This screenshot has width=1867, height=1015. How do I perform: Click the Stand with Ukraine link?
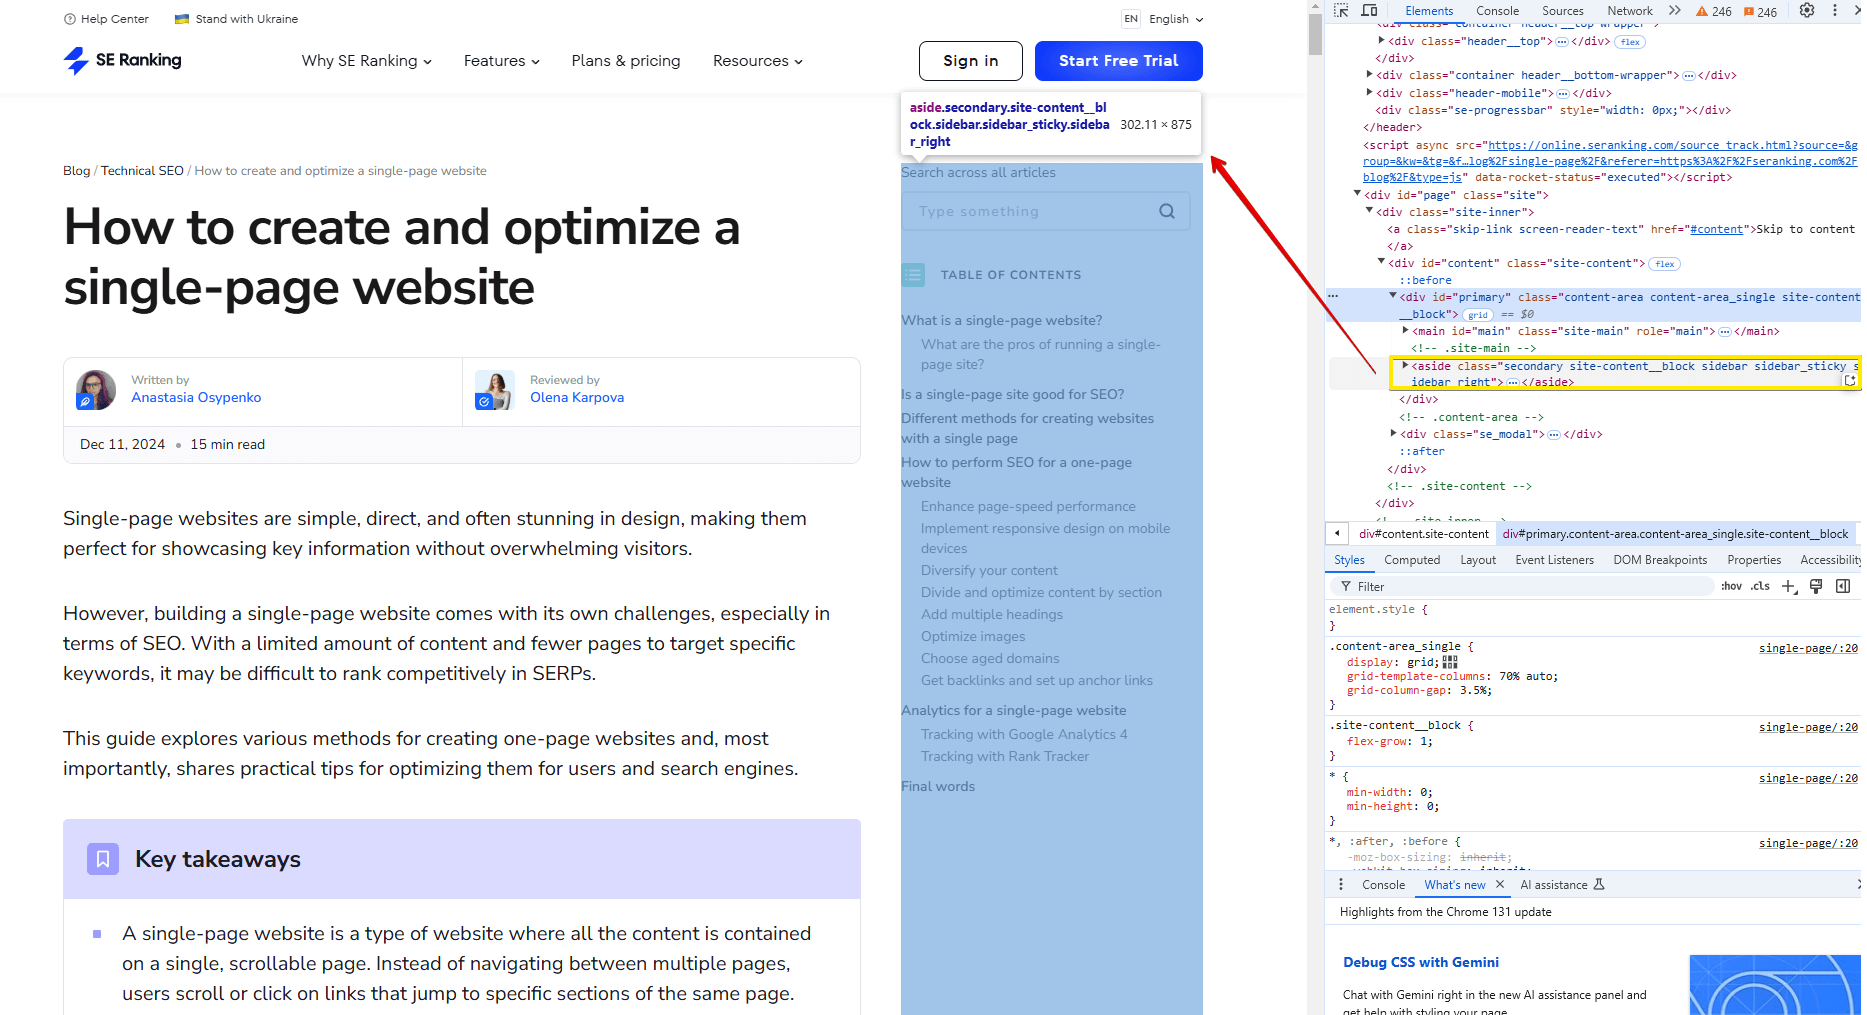237,19
